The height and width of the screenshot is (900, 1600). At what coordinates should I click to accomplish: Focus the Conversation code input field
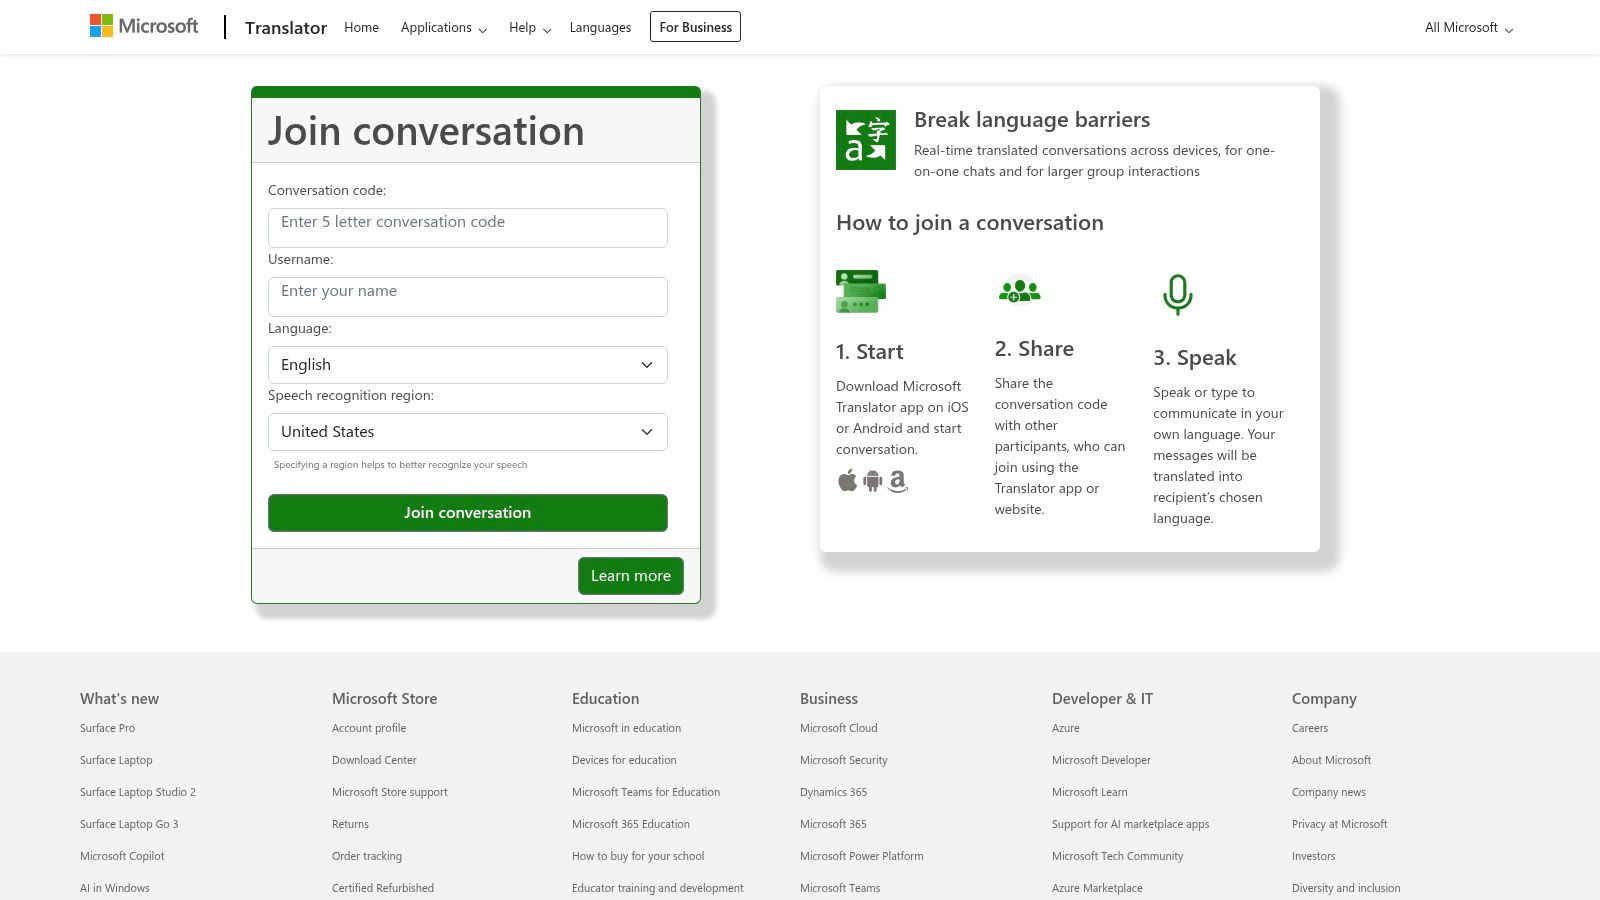coord(468,228)
